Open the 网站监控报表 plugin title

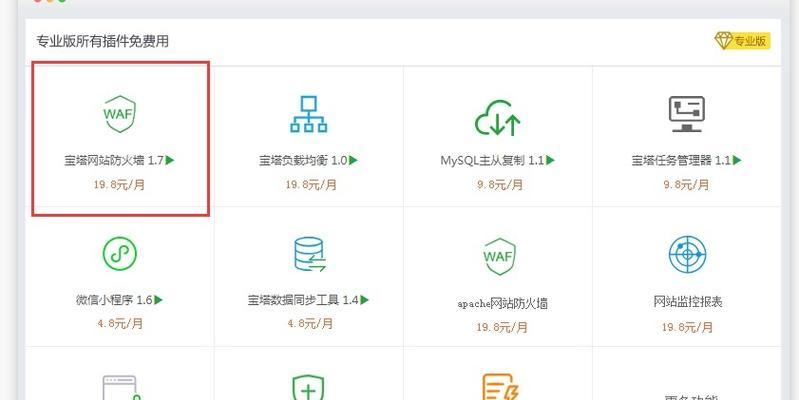tap(688, 302)
